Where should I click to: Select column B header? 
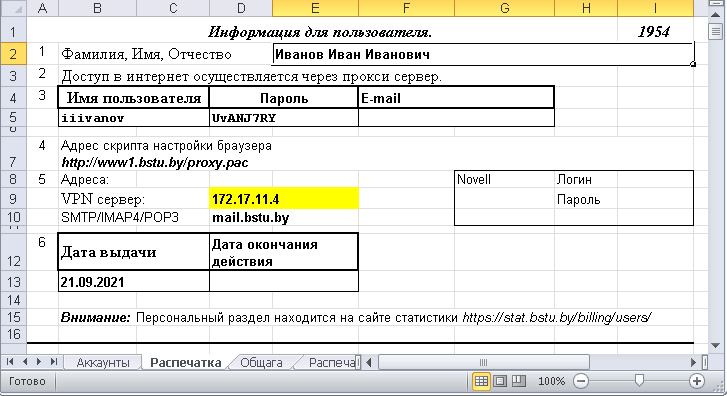[x=97, y=8]
